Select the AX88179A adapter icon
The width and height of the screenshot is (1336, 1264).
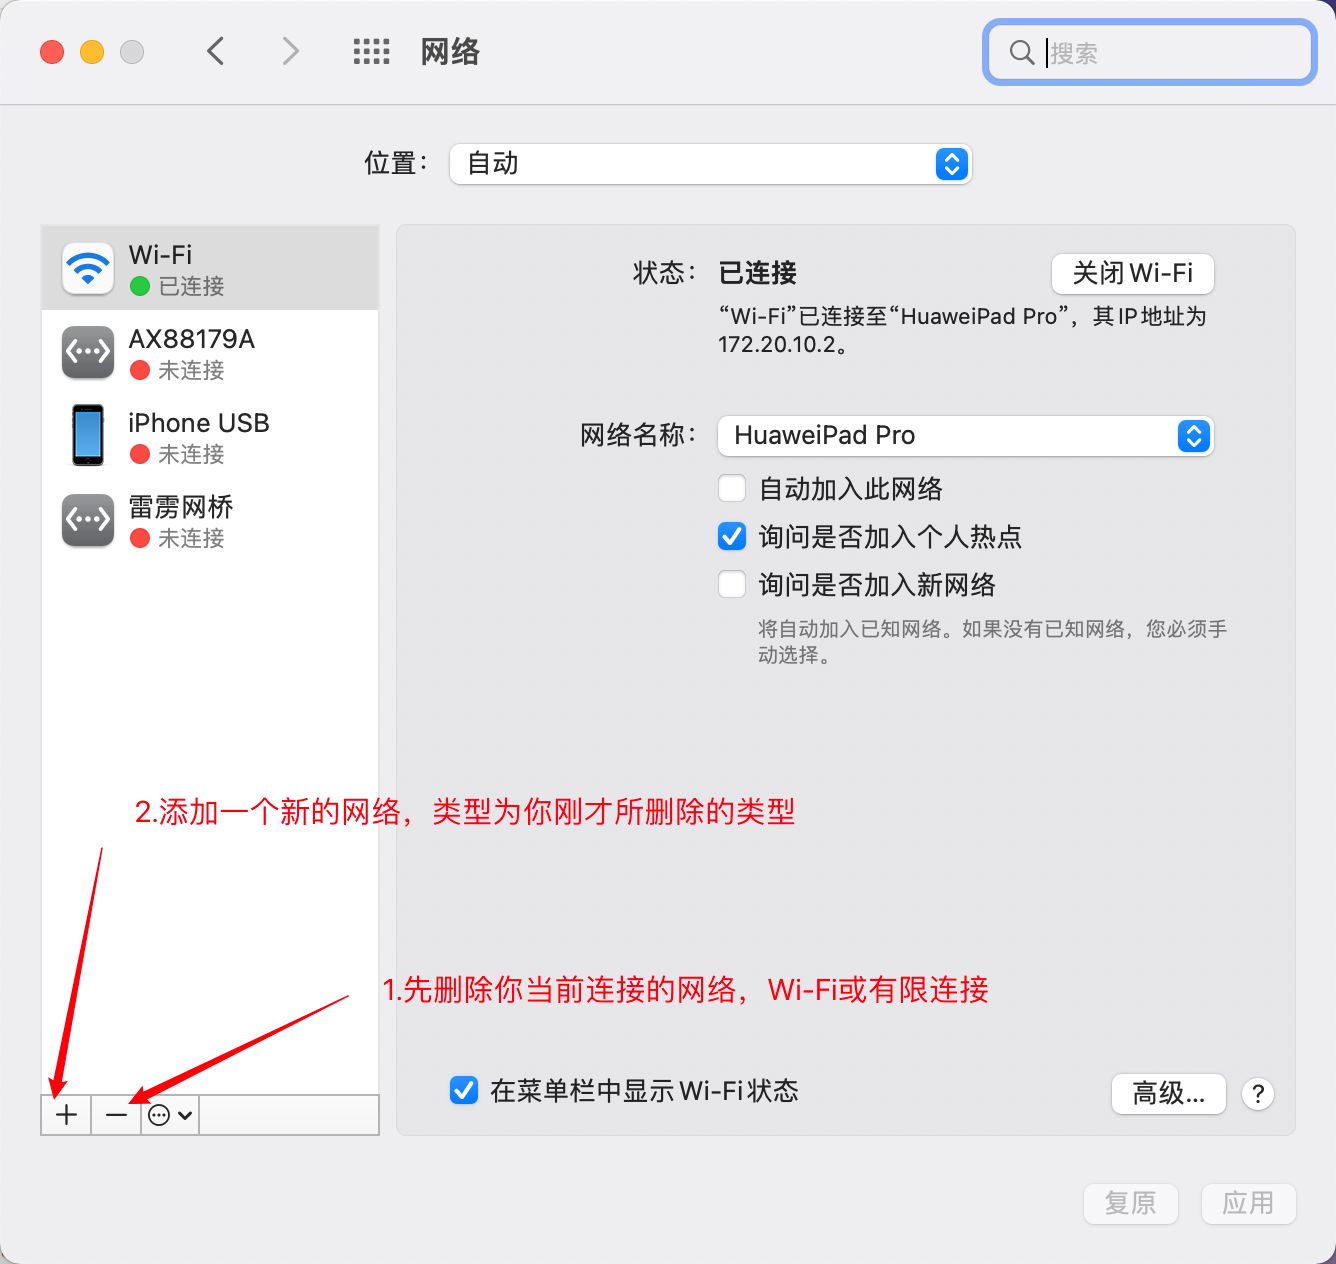tap(88, 352)
